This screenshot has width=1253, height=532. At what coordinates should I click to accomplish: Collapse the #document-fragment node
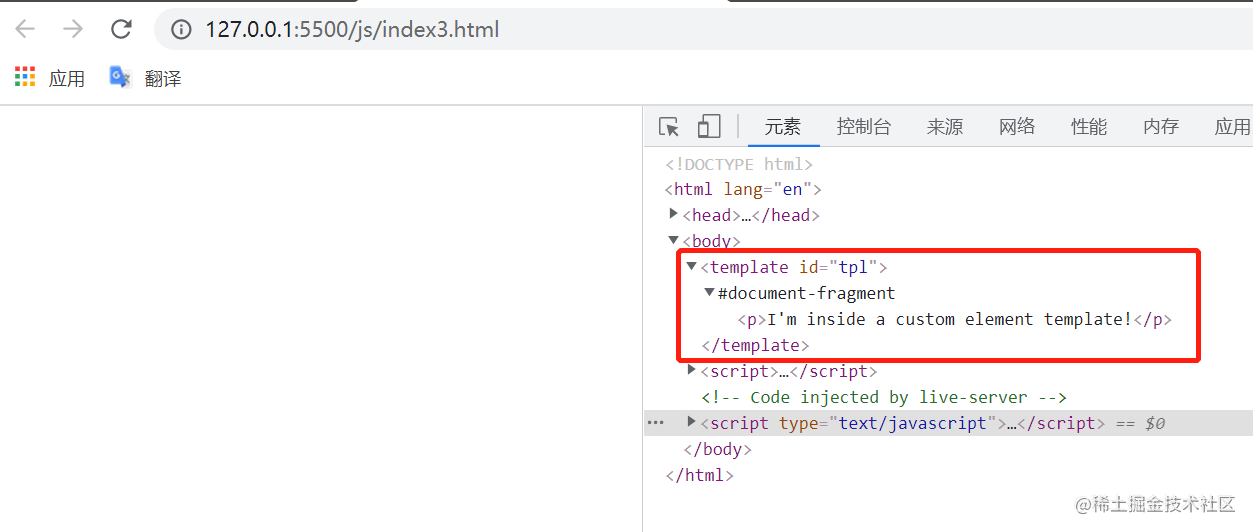coord(709,292)
